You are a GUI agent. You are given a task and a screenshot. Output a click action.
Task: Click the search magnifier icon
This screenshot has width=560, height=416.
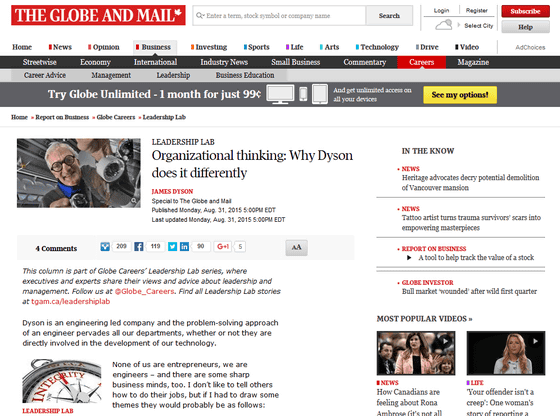[x=200, y=15]
